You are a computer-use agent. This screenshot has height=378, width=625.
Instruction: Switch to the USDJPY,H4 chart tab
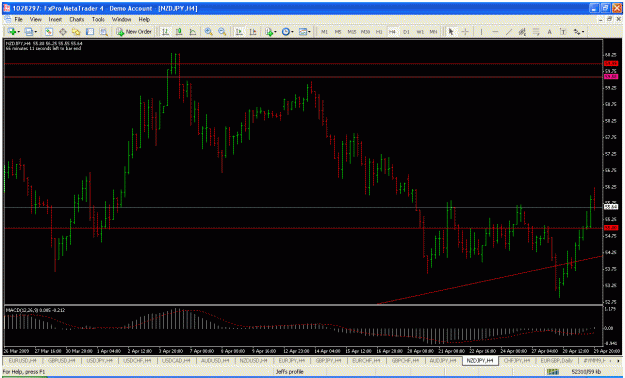[100, 360]
